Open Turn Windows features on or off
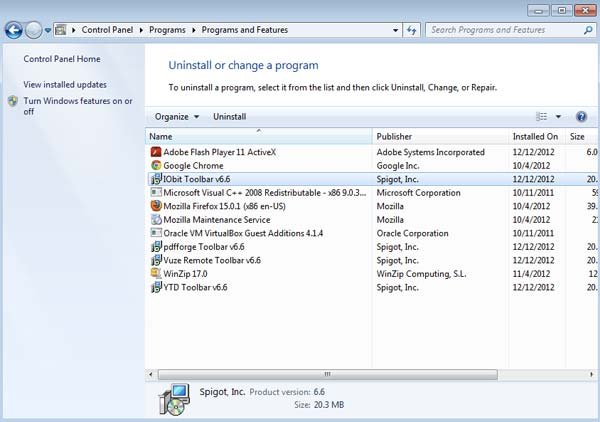Viewport: 600px width, 422px height. [x=77, y=106]
